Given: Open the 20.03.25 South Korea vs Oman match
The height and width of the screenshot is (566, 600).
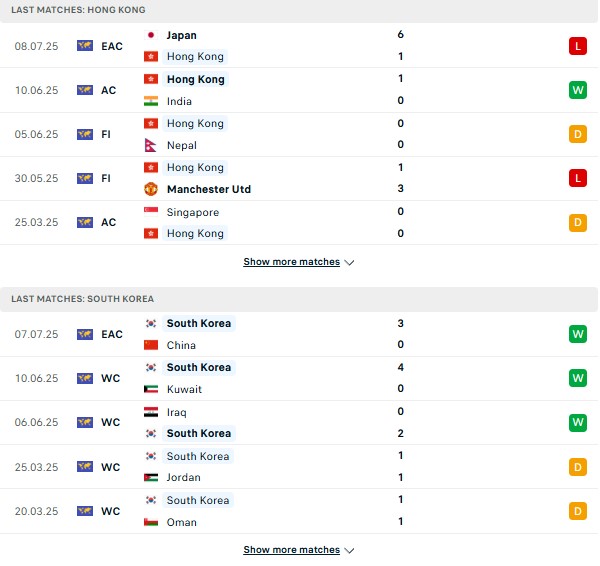Looking at the screenshot, I should pyautogui.click(x=299, y=511).
